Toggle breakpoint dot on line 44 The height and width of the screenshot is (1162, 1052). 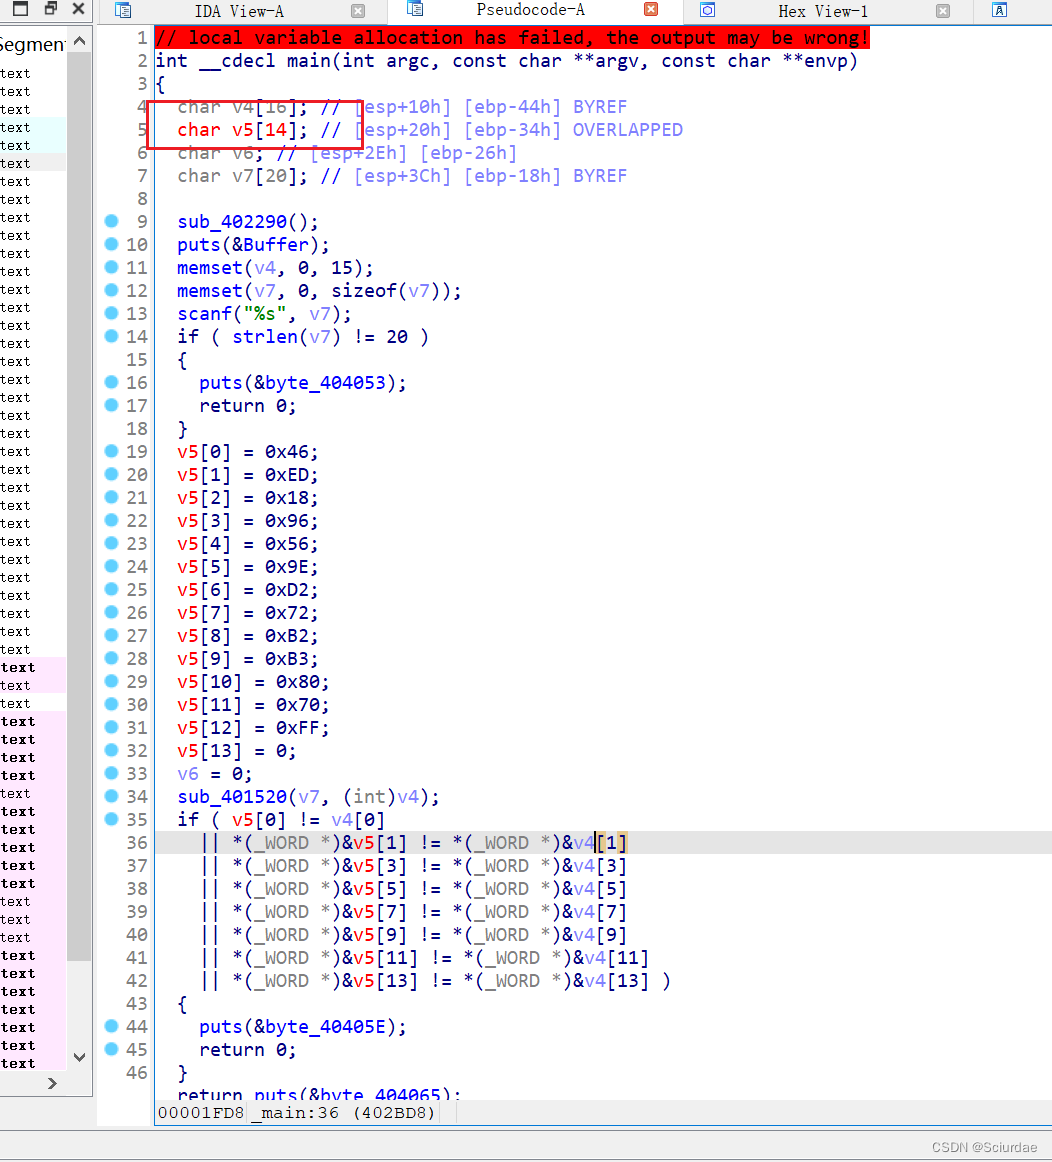tap(112, 1026)
